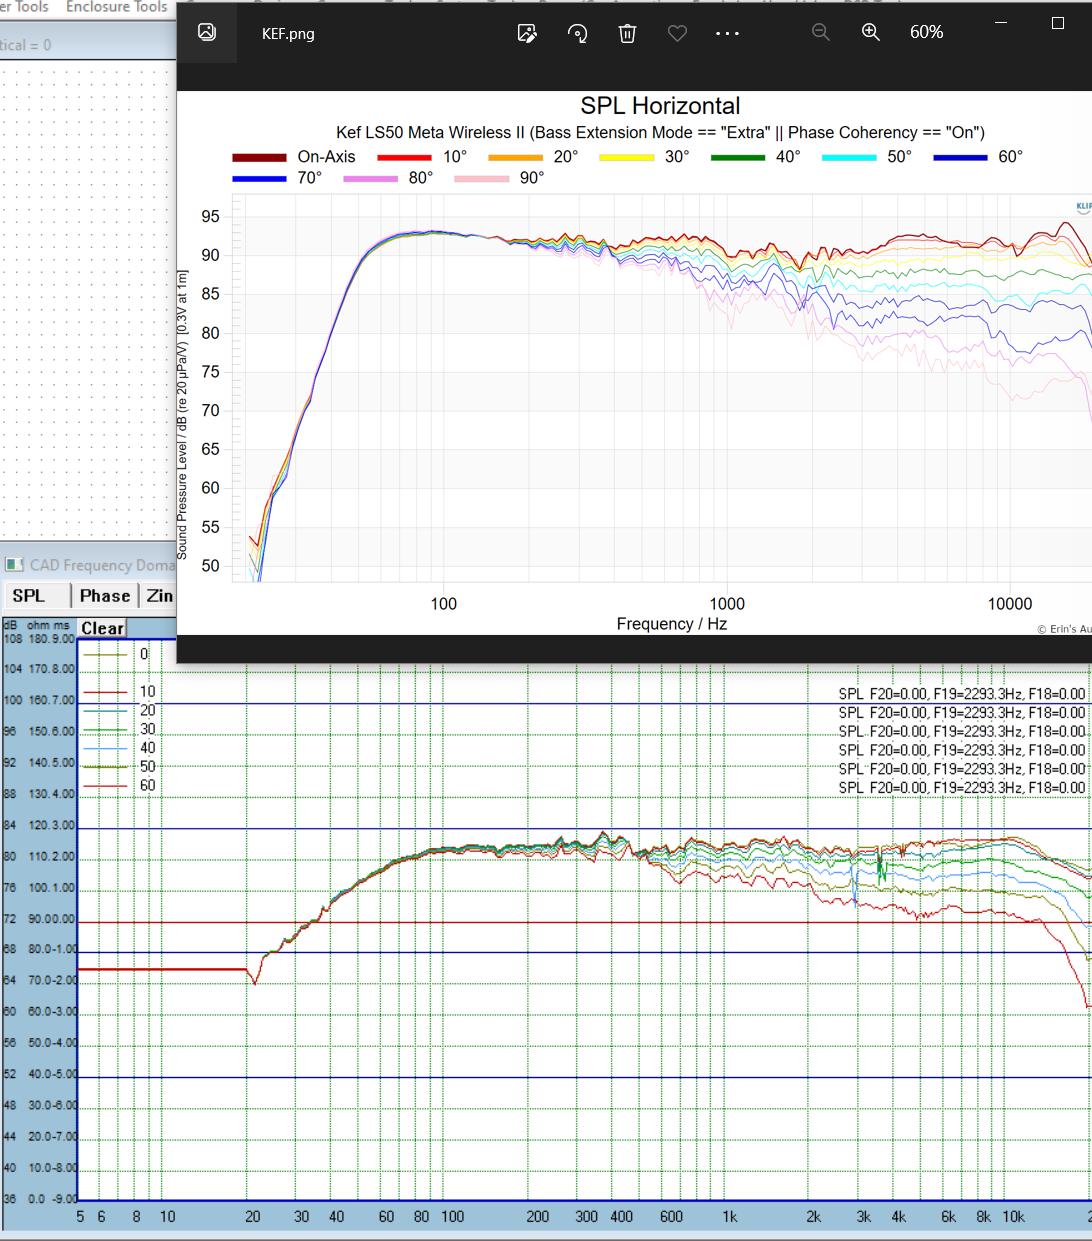Add KEF.png to favorites heart icon
This screenshot has height=1241, width=1092.
tap(677, 33)
